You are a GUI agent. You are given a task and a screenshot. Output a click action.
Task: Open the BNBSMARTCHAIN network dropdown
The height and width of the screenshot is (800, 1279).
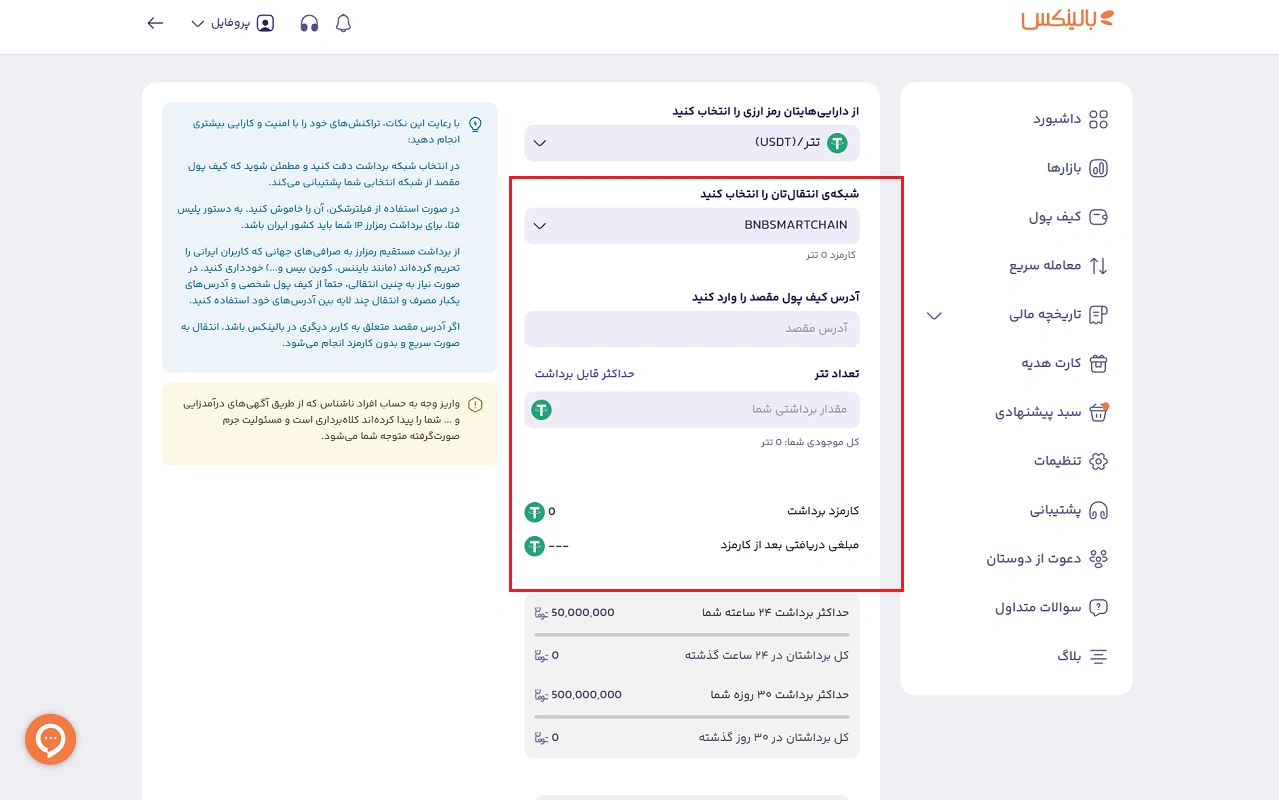691,225
